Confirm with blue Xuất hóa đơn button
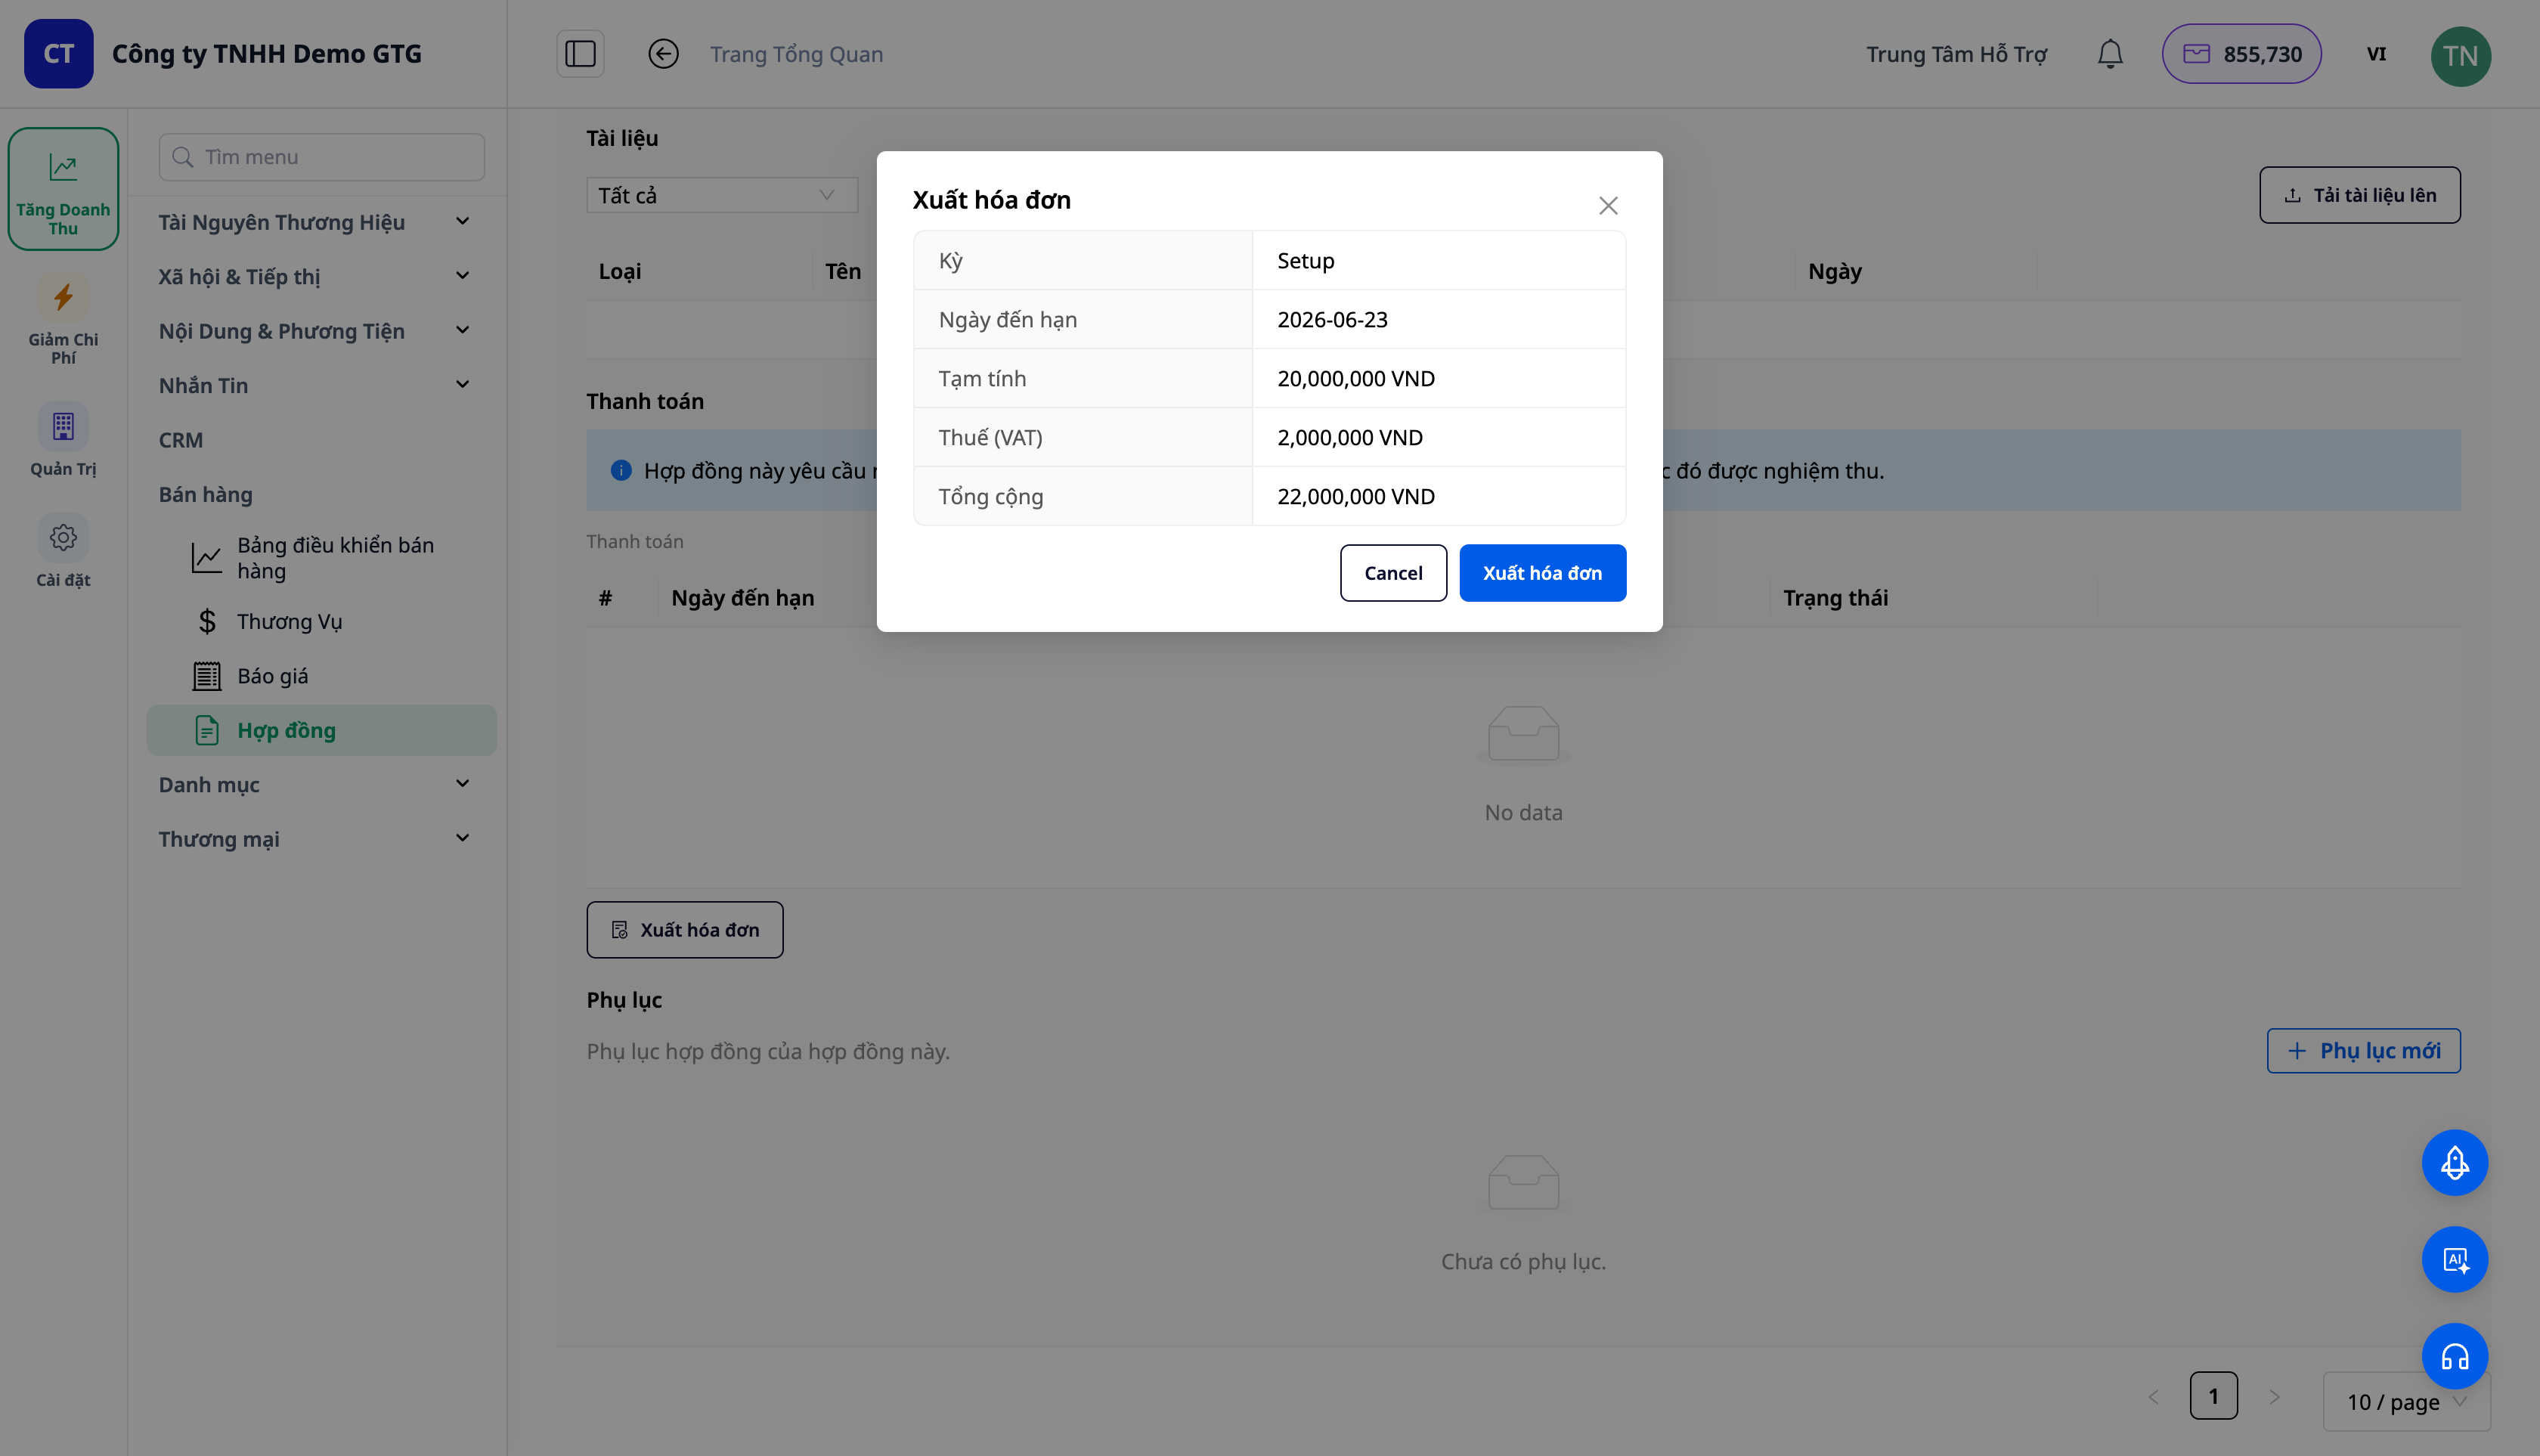Viewport: 2540px width, 1456px height. (1542, 573)
